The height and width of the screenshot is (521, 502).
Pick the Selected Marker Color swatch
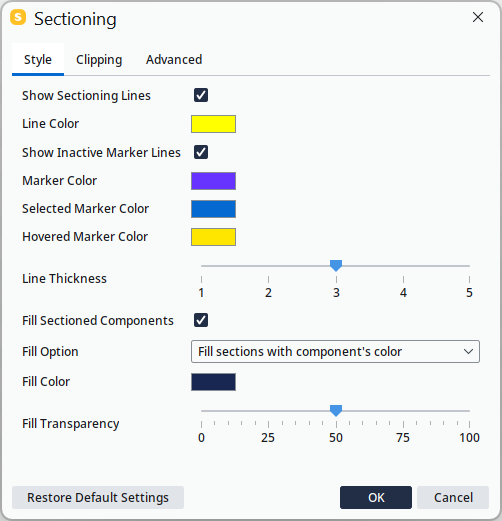213,209
